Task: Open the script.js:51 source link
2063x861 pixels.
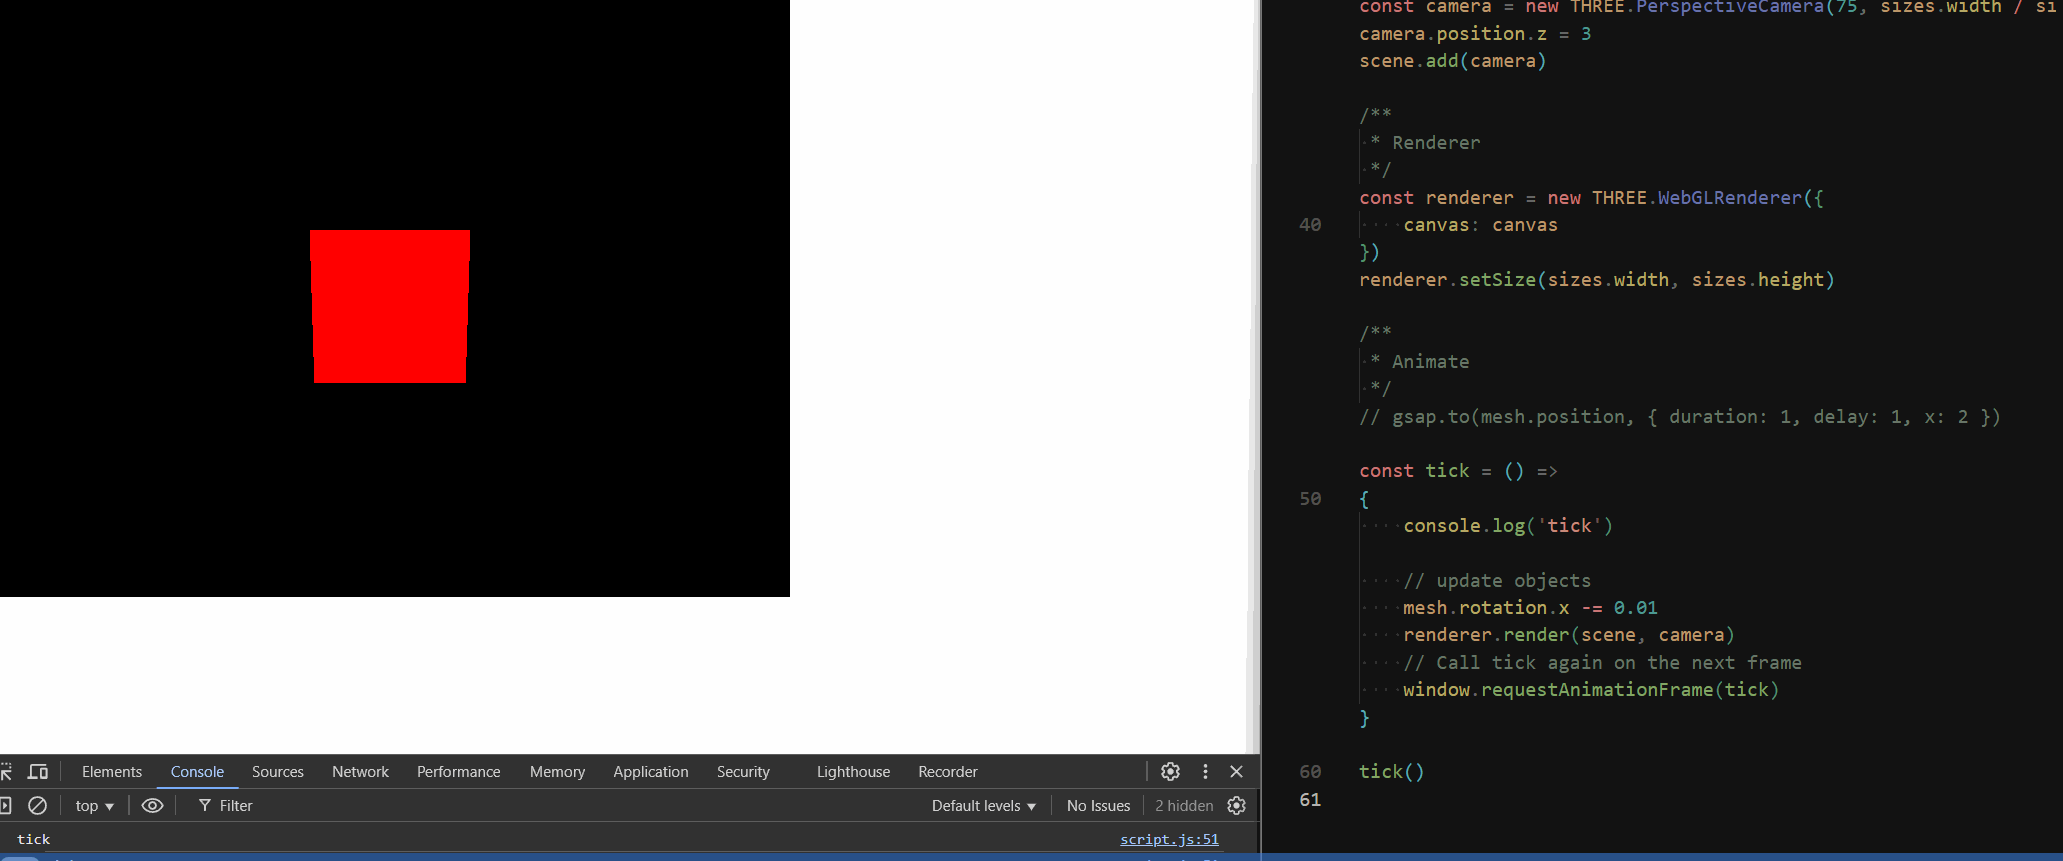Action: pyautogui.click(x=1169, y=839)
